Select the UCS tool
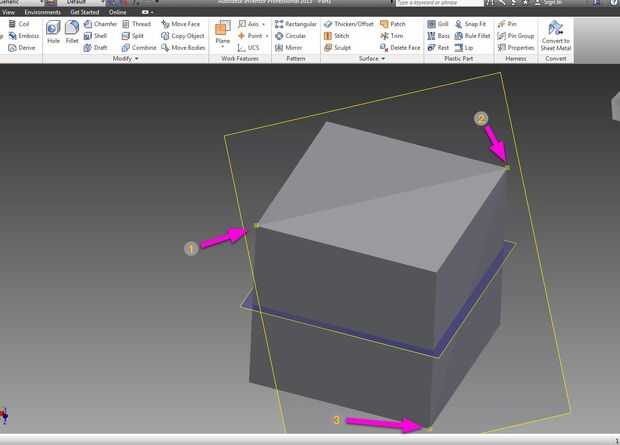Image resolution: width=620 pixels, height=445 pixels. pyautogui.click(x=248, y=48)
